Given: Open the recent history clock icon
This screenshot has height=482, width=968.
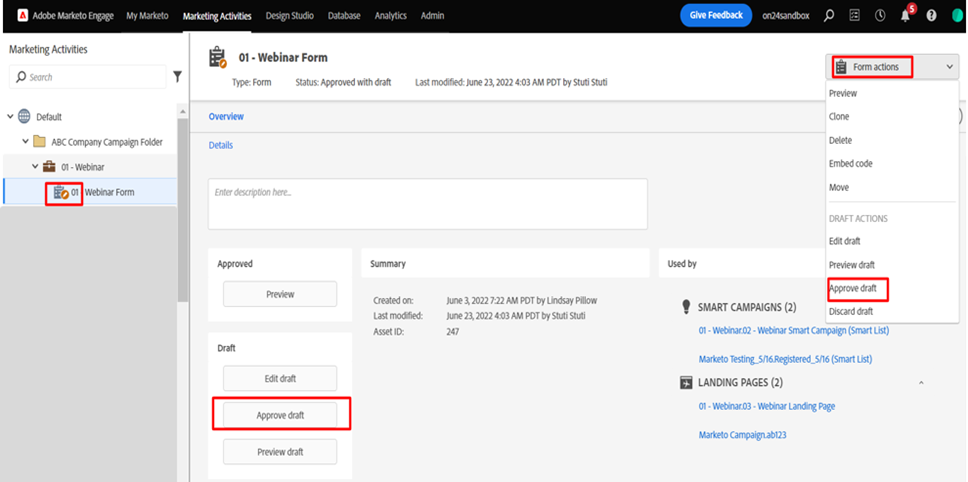Looking at the screenshot, I should (880, 16).
